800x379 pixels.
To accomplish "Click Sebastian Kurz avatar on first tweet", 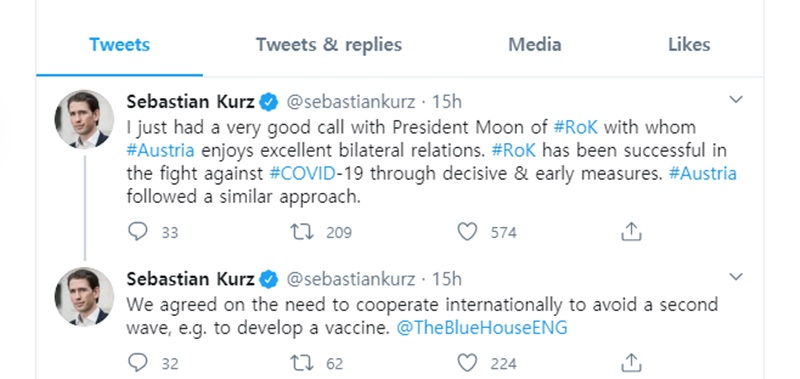I will [x=84, y=119].
